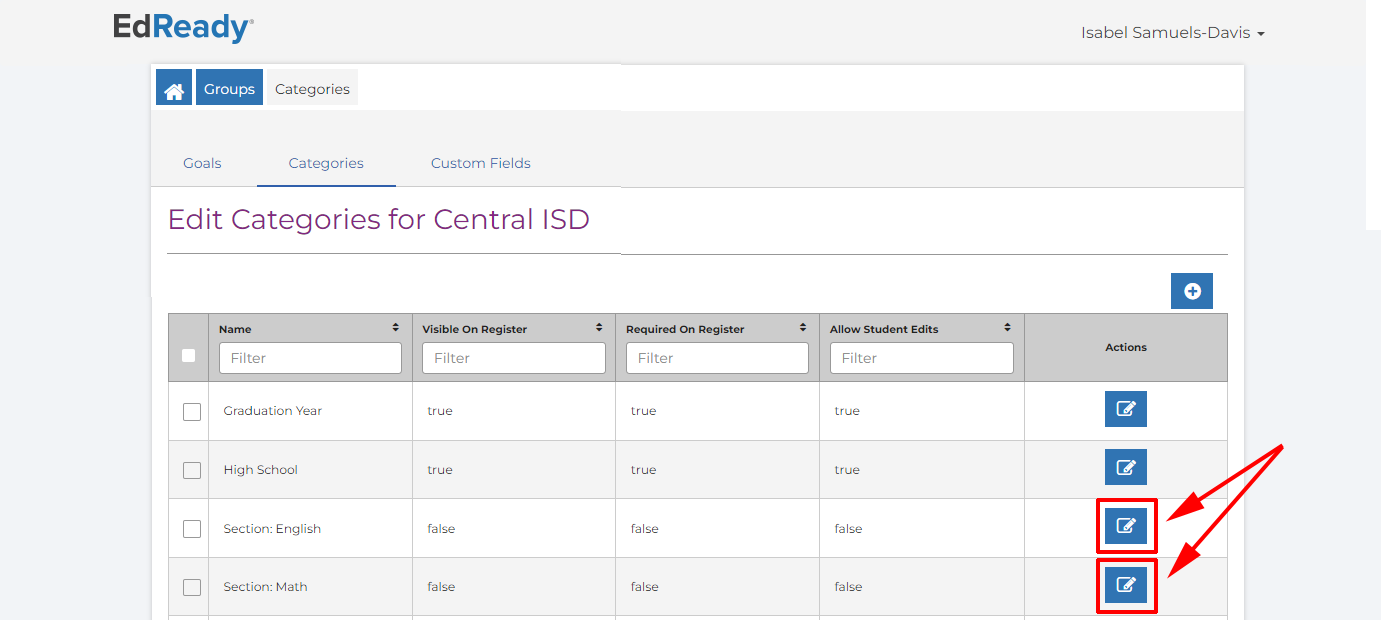Edit the Section: English category
Screen dimensions: 1381x620
(x=1126, y=525)
